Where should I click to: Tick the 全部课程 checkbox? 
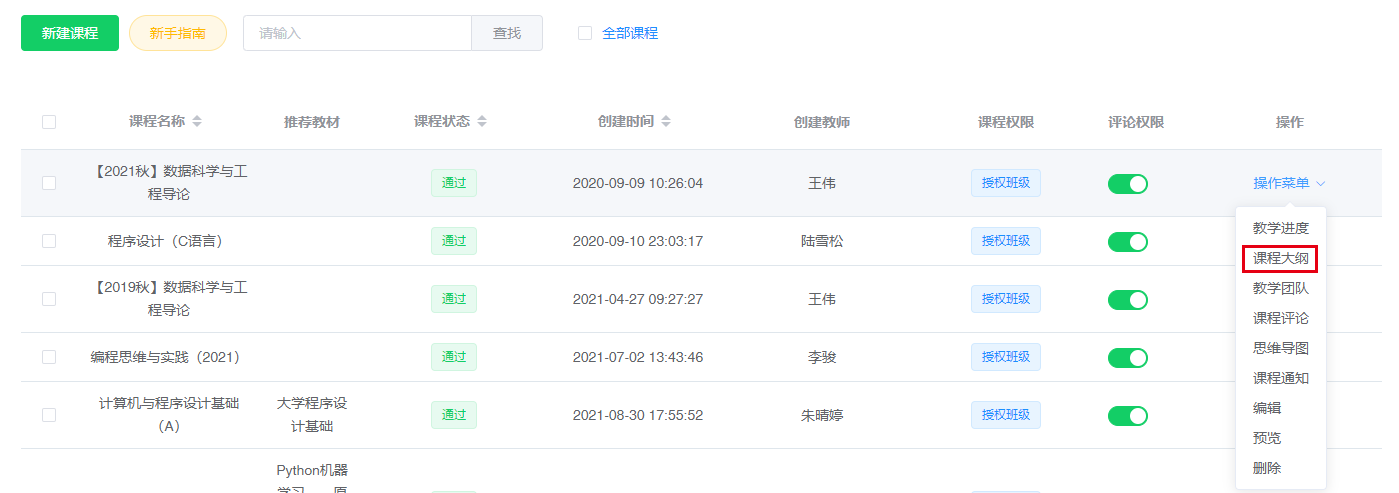click(x=585, y=33)
